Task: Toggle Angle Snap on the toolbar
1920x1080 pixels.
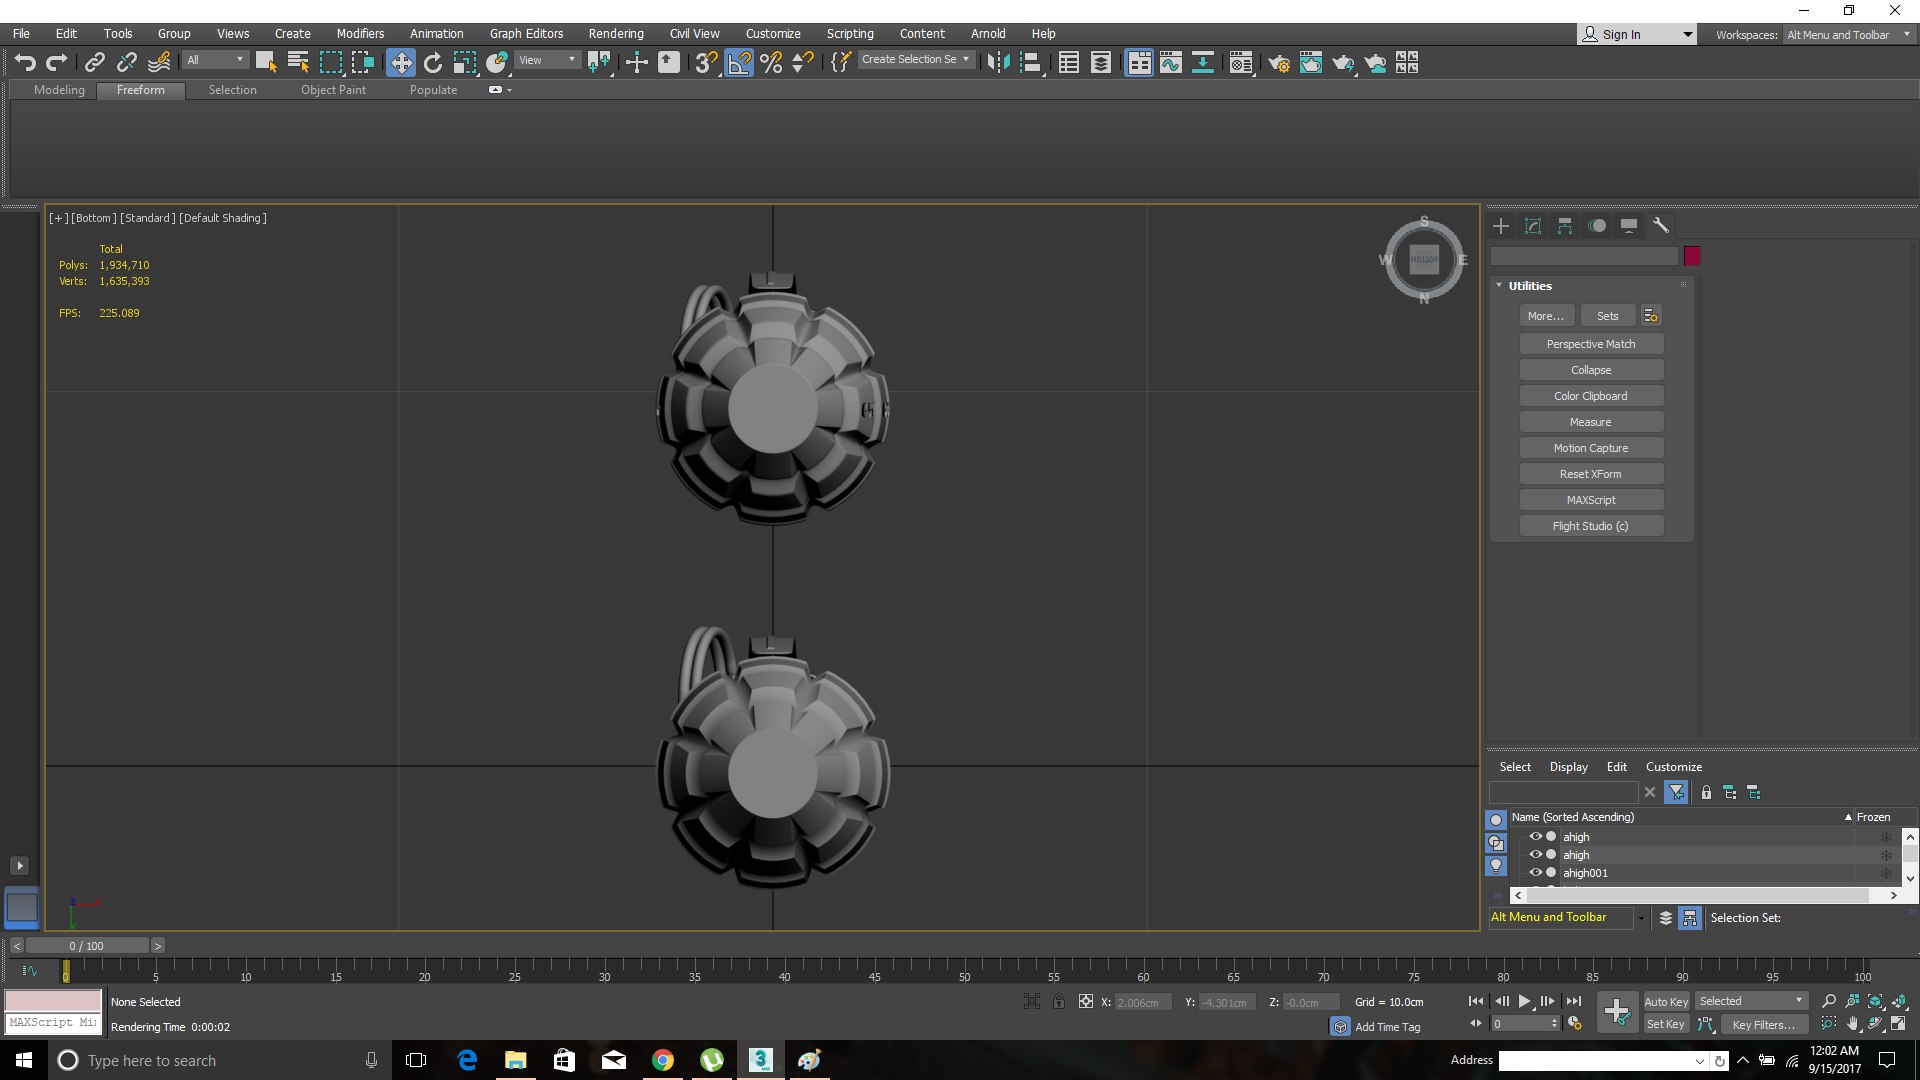Action: coord(739,63)
